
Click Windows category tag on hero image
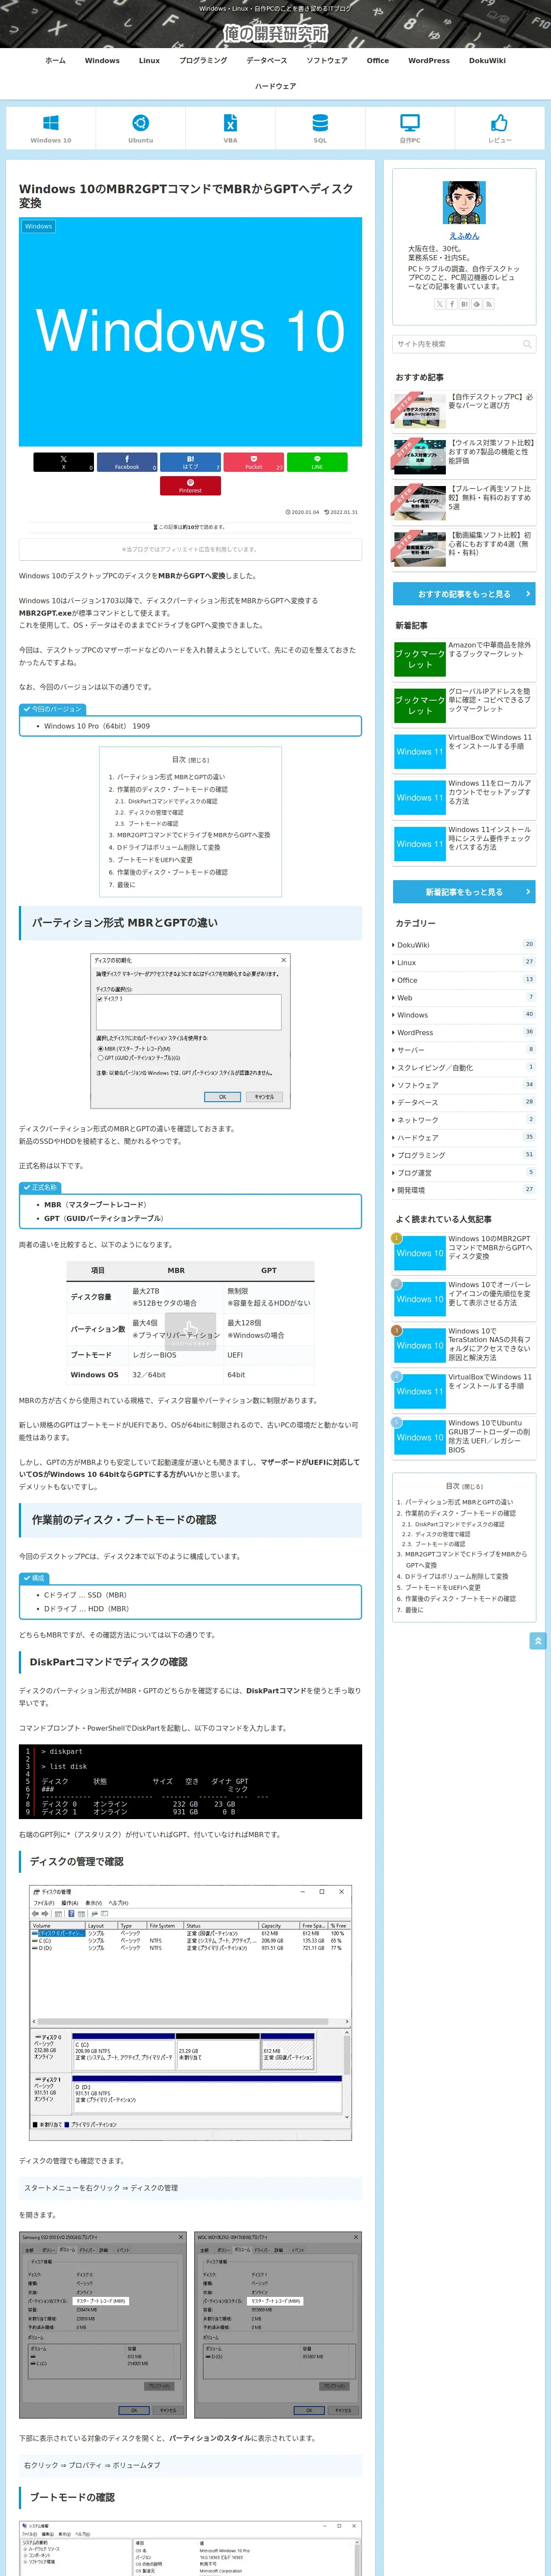38,226
